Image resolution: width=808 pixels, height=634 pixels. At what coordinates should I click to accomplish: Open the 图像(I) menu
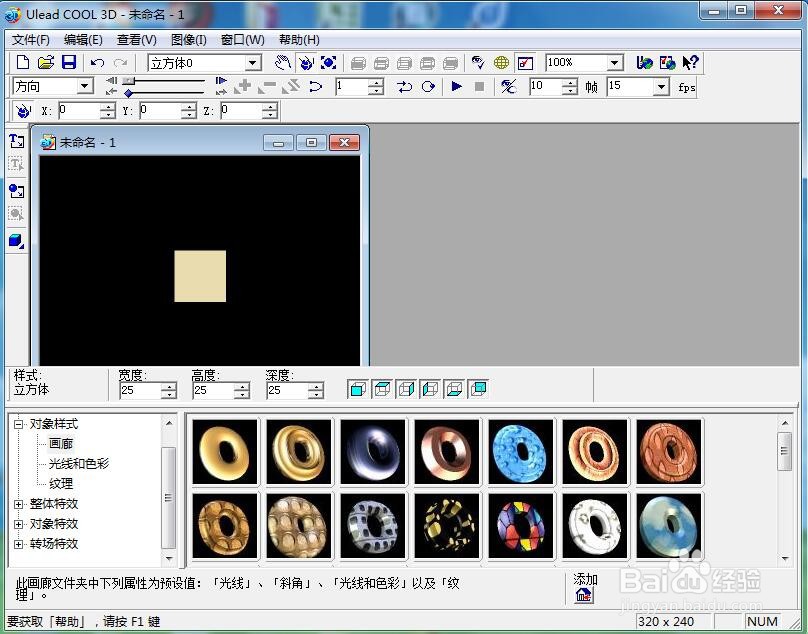click(x=189, y=40)
